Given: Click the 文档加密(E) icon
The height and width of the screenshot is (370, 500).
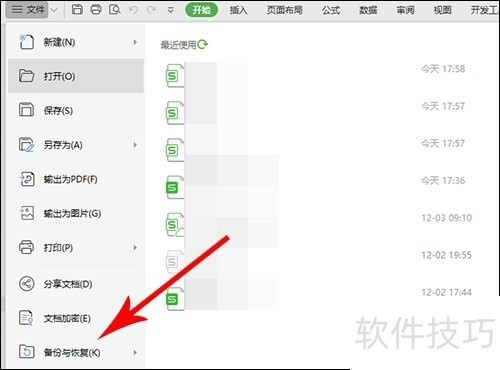Looking at the screenshot, I should pos(26,318).
